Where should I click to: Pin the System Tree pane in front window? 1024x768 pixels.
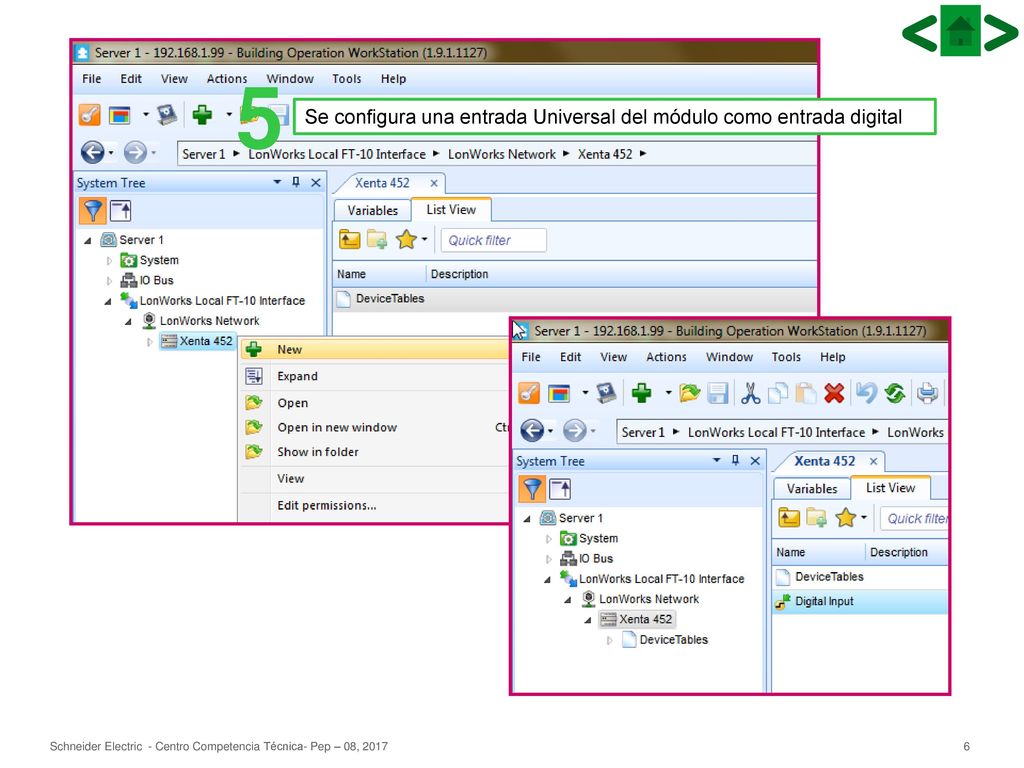tap(735, 460)
